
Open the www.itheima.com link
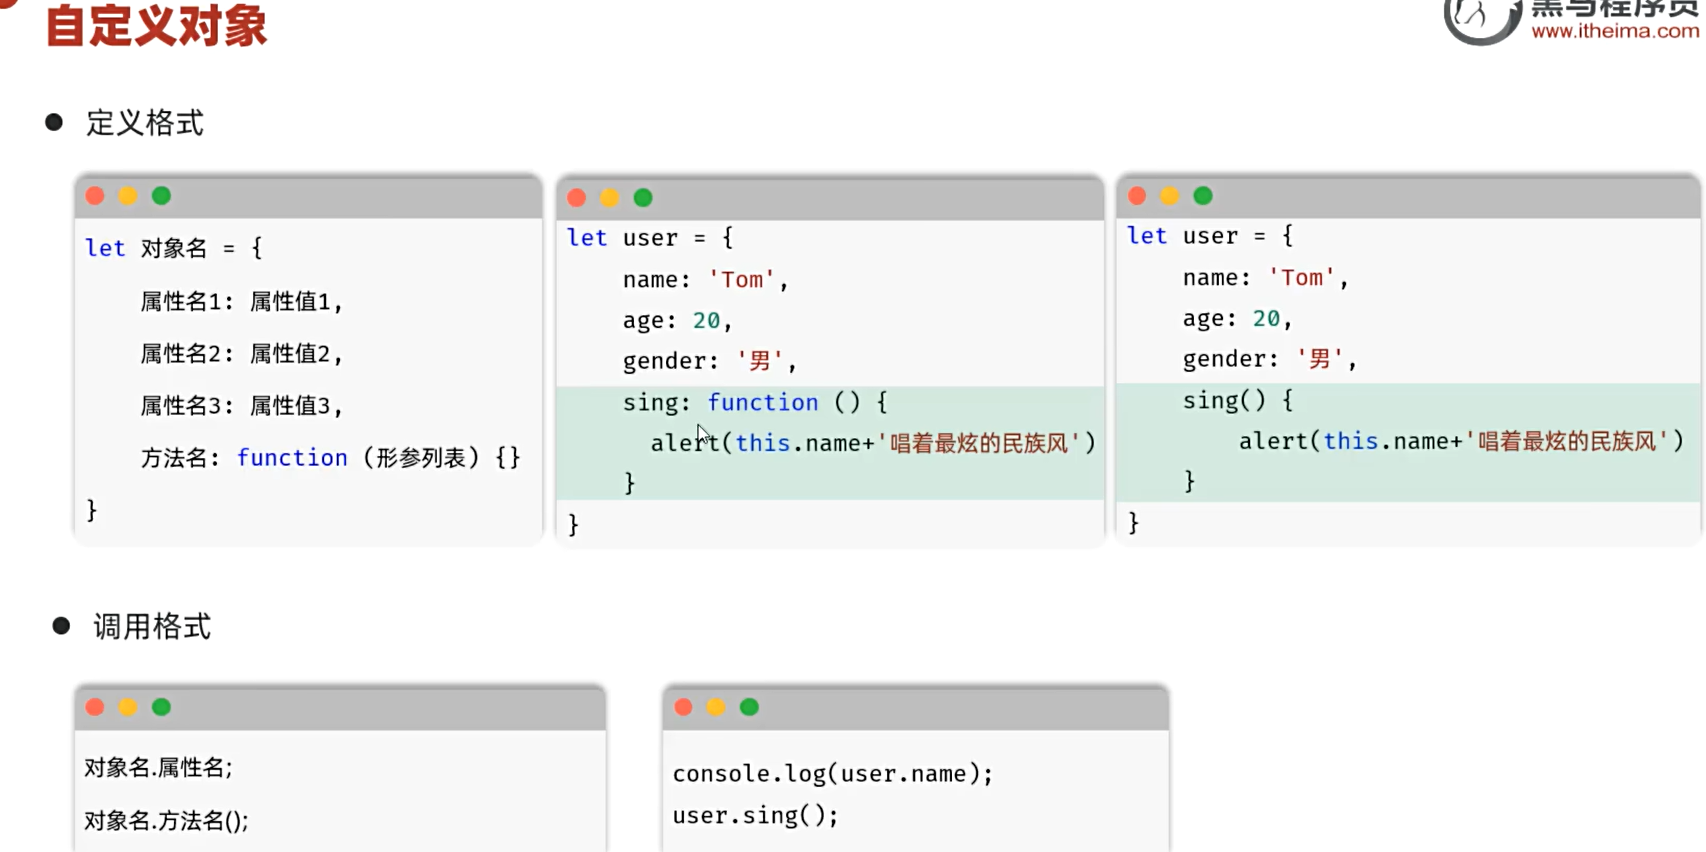(1614, 31)
